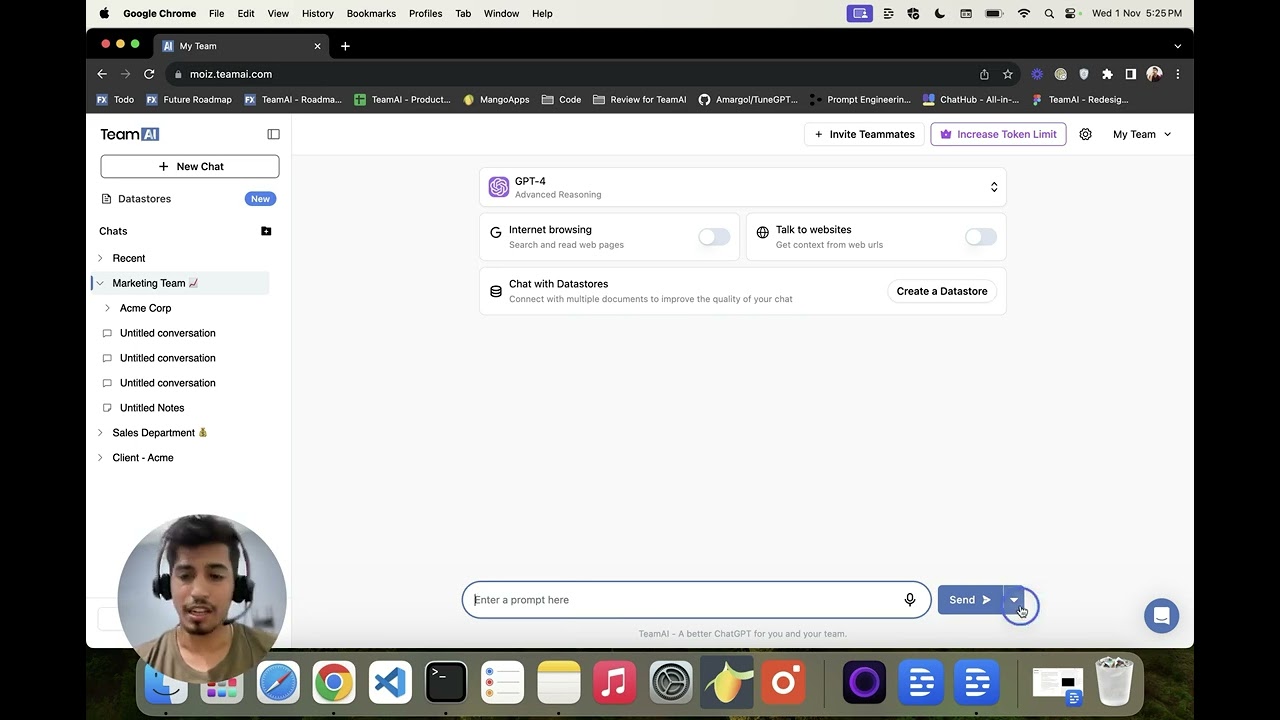Click the TeamAI logo
This screenshot has height=720, width=1280.
[128, 133]
